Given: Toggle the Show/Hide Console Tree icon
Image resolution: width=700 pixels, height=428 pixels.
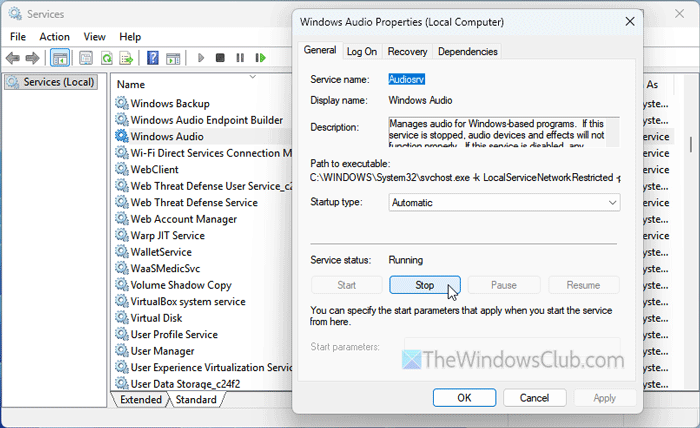Looking at the screenshot, I should click(x=60, y=58).
